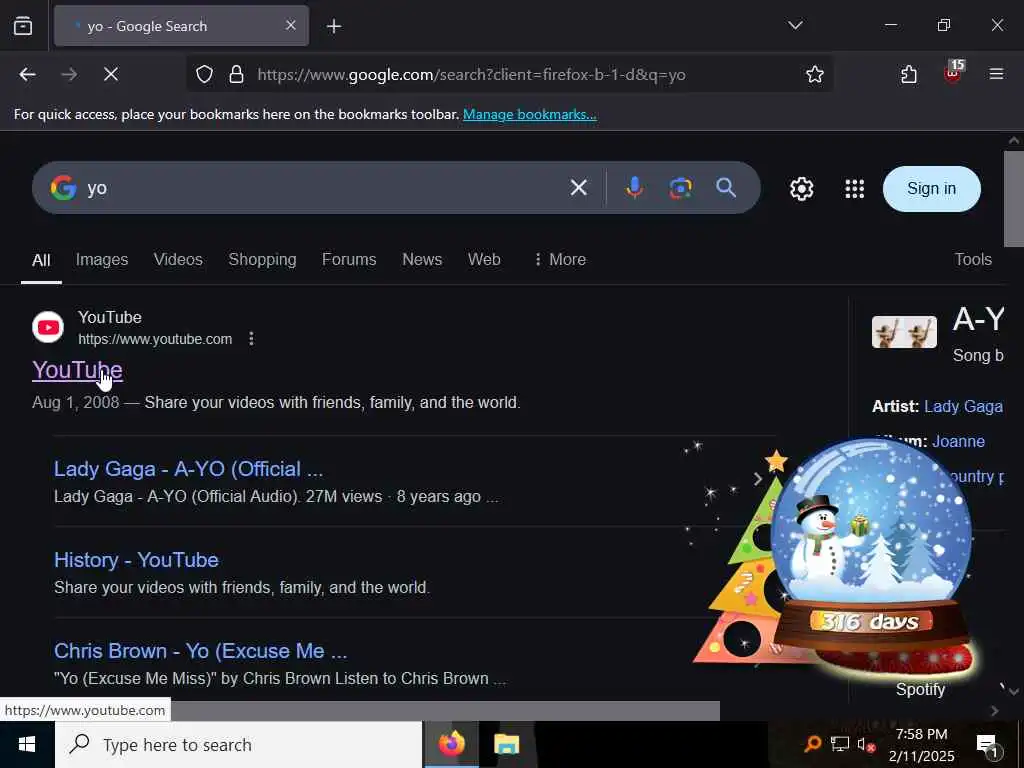Switch to Images tab
Image resolution: width=1024 pixels, height=768 pixels.
(x=102, y=259)
